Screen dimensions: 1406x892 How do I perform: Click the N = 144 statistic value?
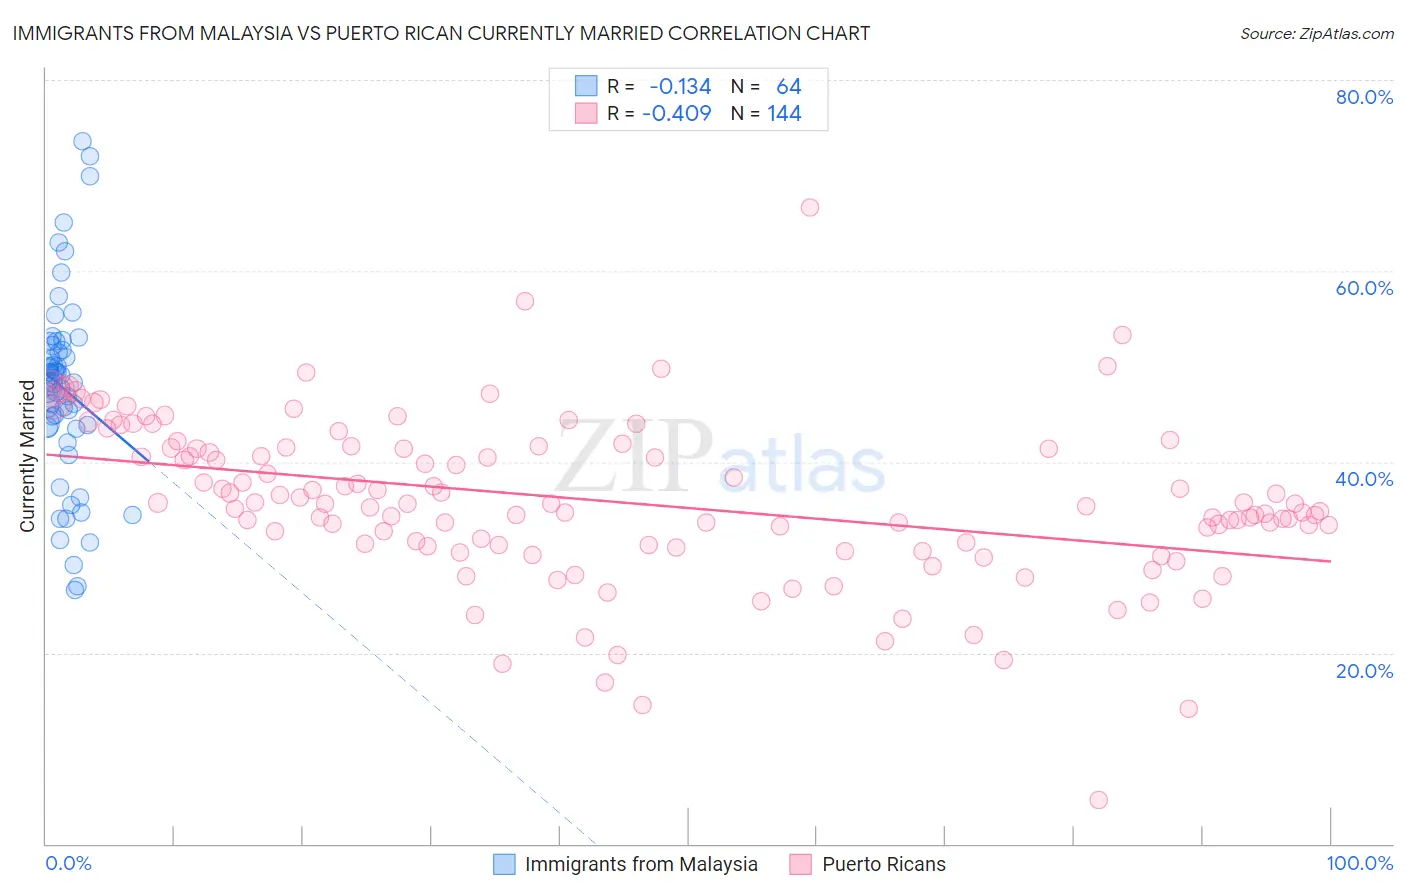tap(784, 113)
